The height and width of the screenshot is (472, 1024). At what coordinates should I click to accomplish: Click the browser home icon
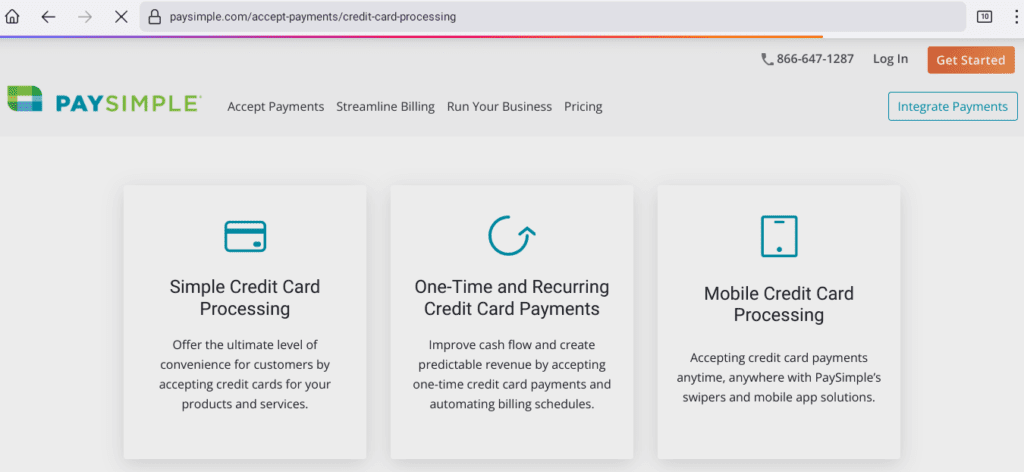pos(13,17)
